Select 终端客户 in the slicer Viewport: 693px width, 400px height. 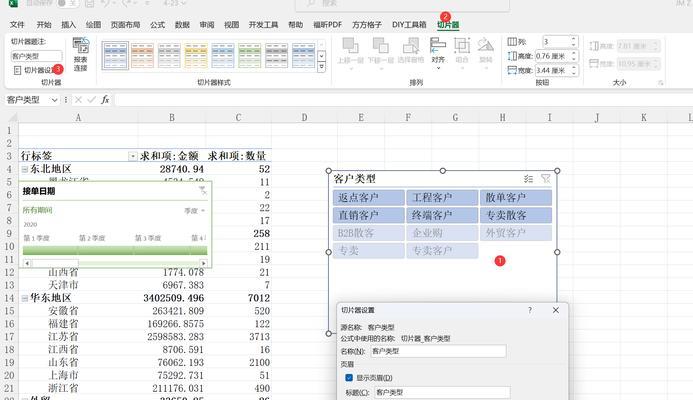click(442, 215)
